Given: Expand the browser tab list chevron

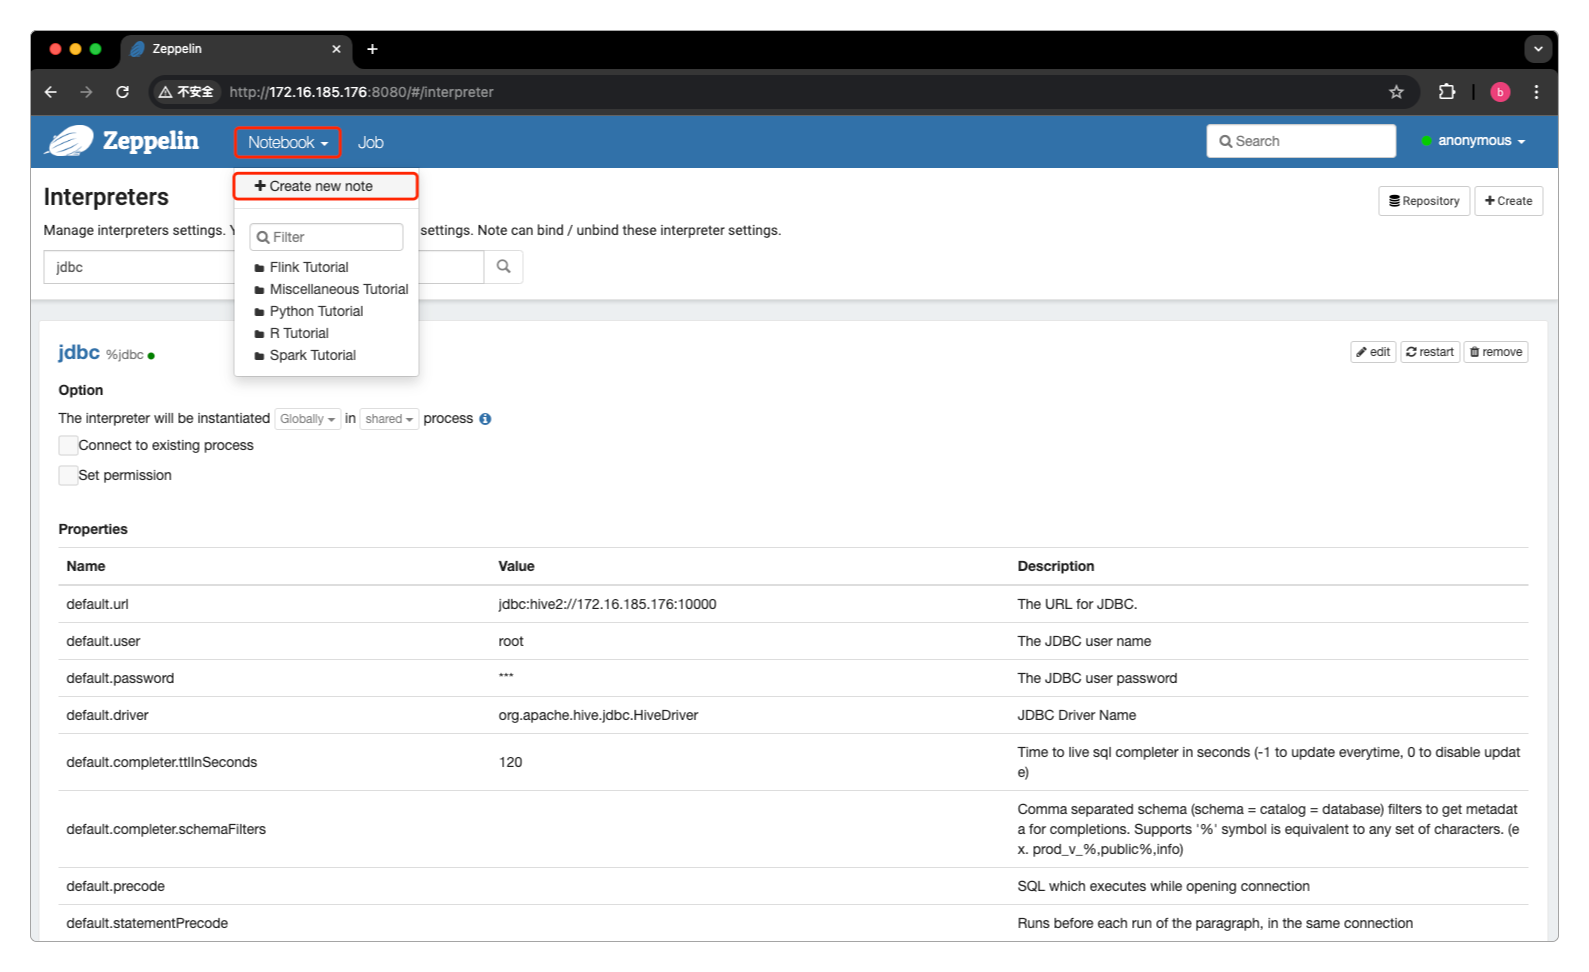Looking at the screenshot, I should (x=1538, y=49).
